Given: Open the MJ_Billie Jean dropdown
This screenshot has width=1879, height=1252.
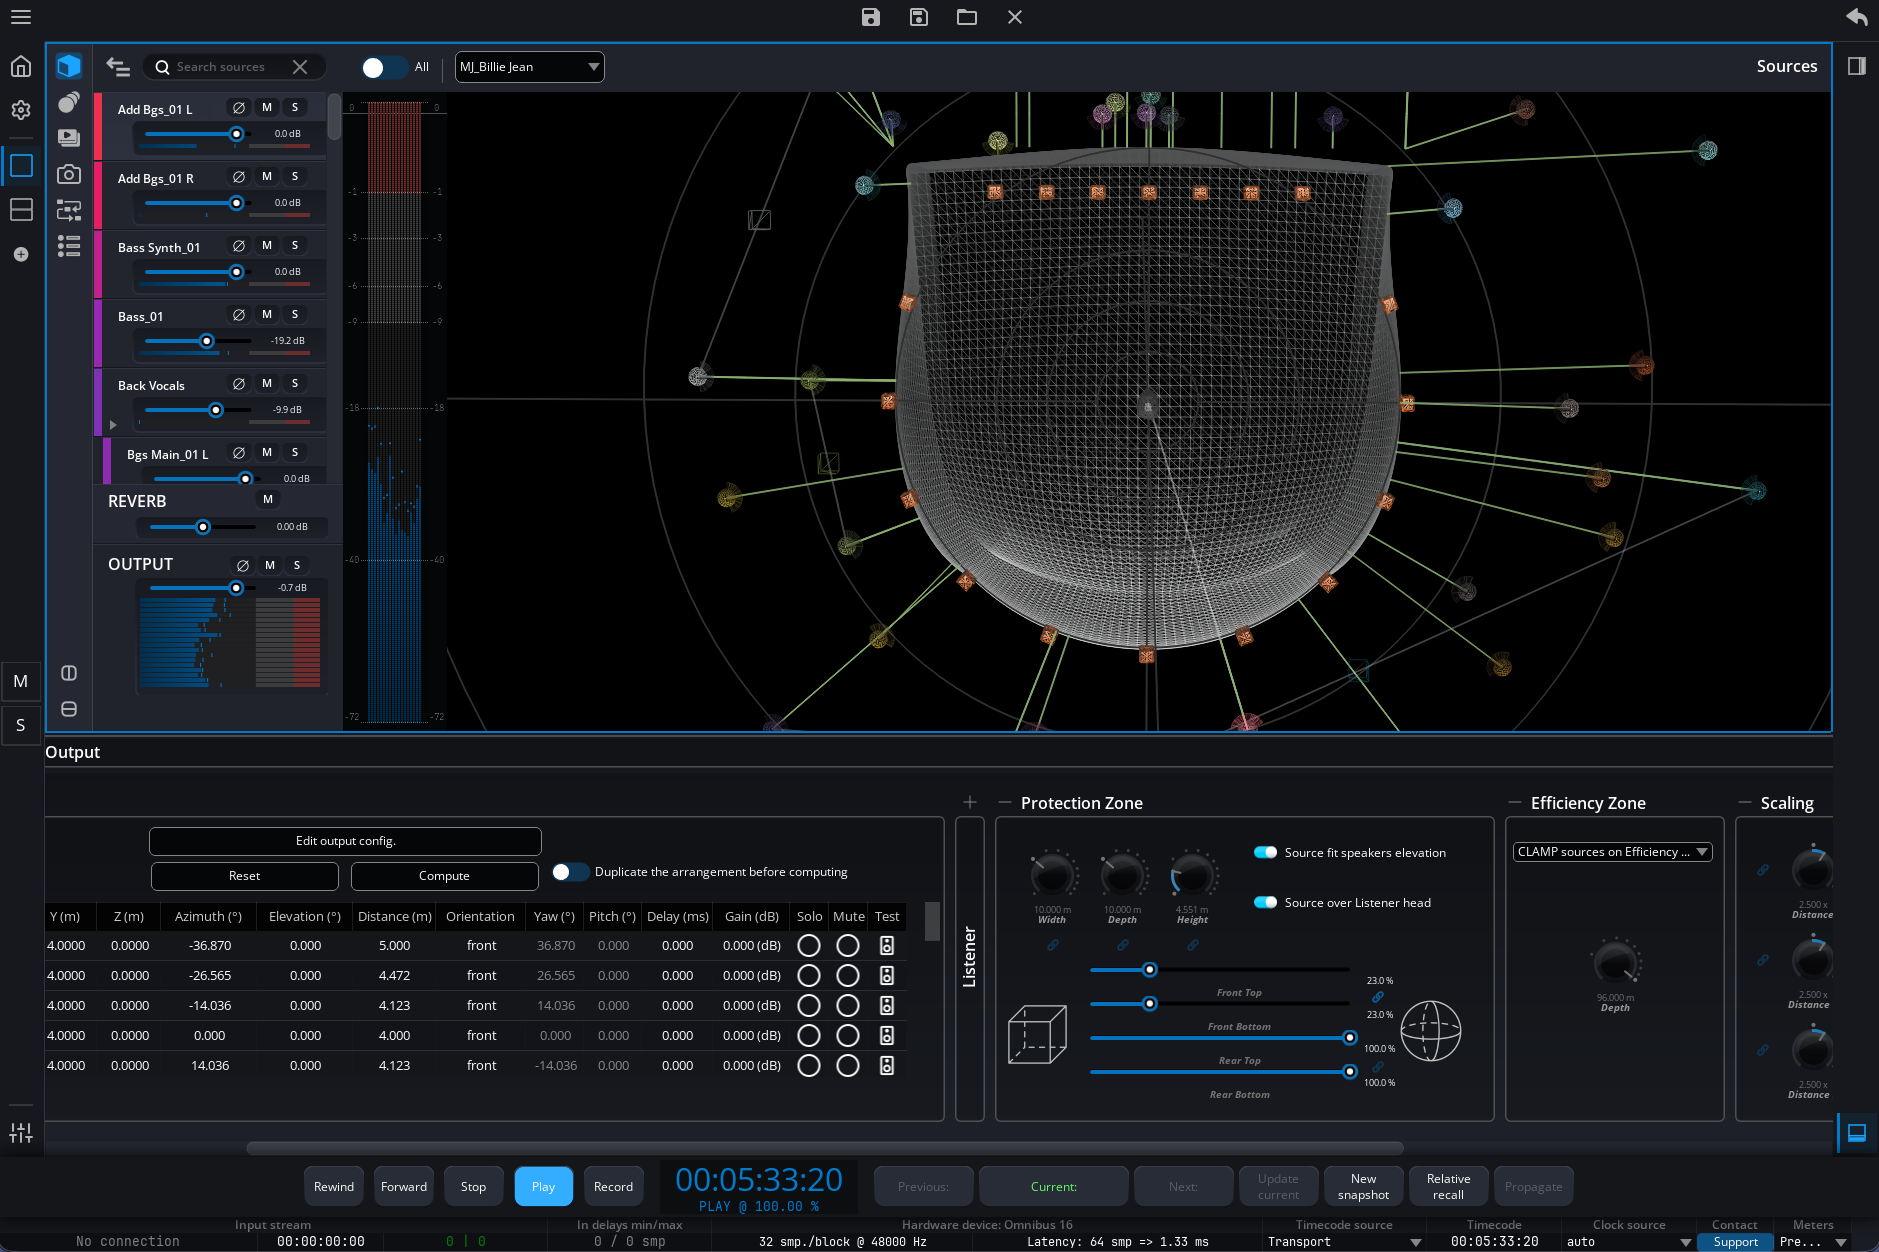Looking at the screenshot, I should coord(529,67).
